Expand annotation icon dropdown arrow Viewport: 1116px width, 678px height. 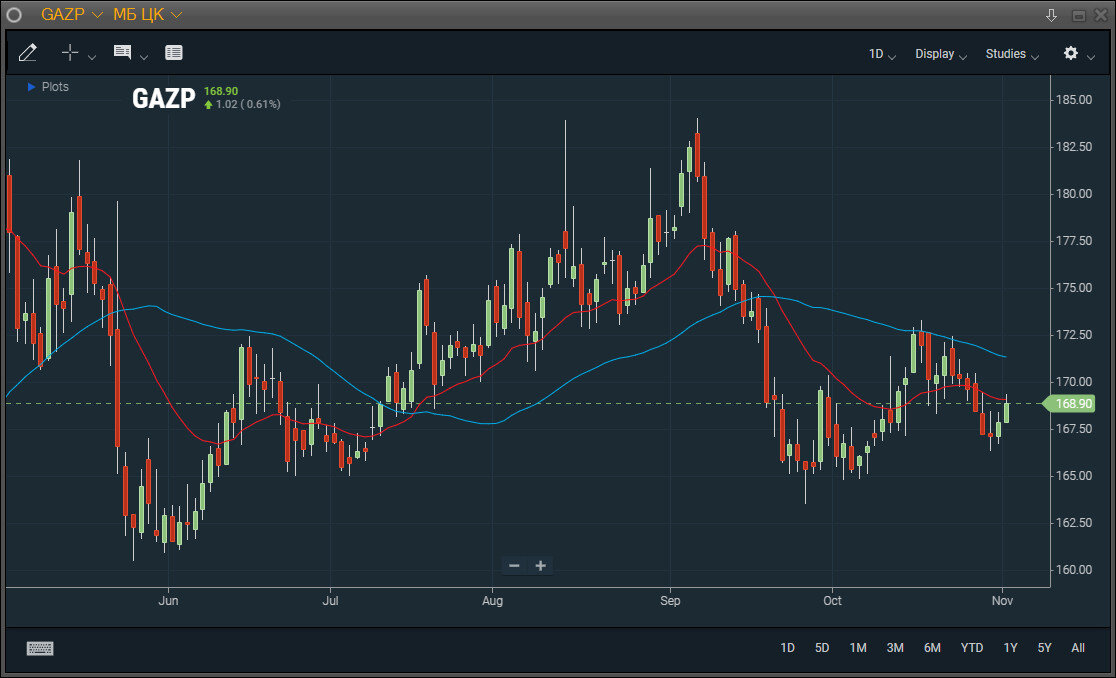coord(144,57)
